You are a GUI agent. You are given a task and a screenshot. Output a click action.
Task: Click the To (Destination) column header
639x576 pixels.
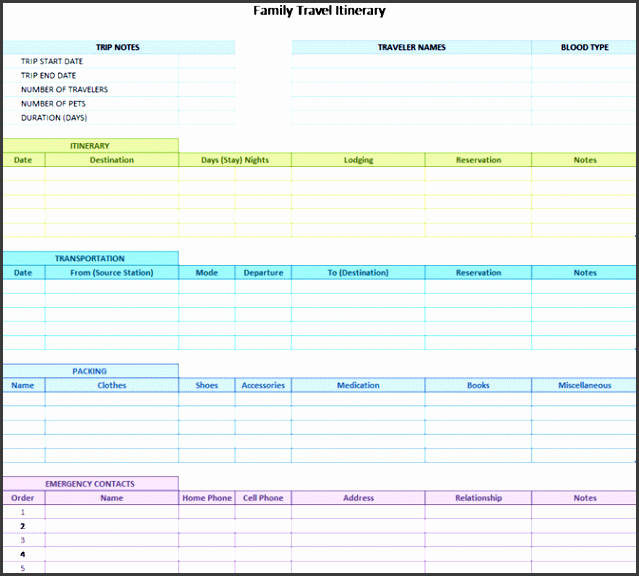coord(358,273)
